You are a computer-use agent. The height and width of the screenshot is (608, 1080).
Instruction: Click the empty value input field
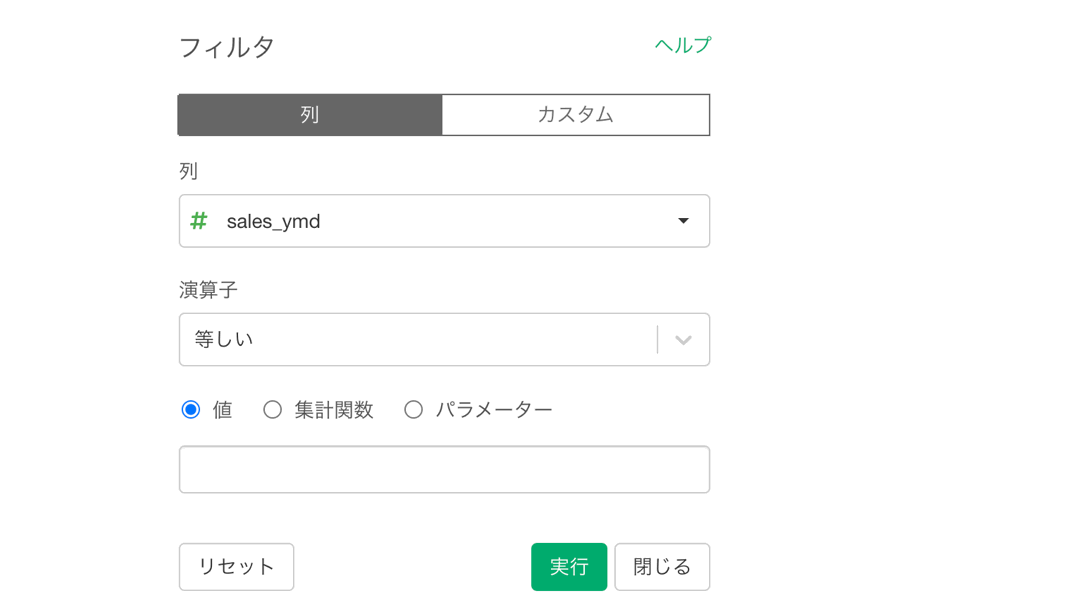point(444,470)
